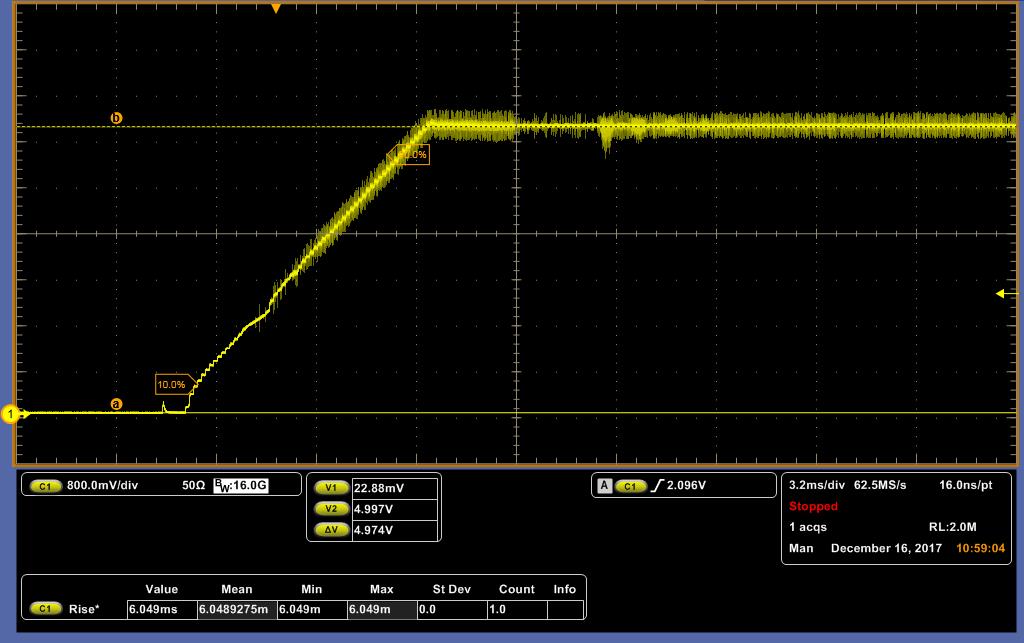1024x643 pixels.
Task: Click the V2 cursor readout badge
Action: tap(331, 509)
